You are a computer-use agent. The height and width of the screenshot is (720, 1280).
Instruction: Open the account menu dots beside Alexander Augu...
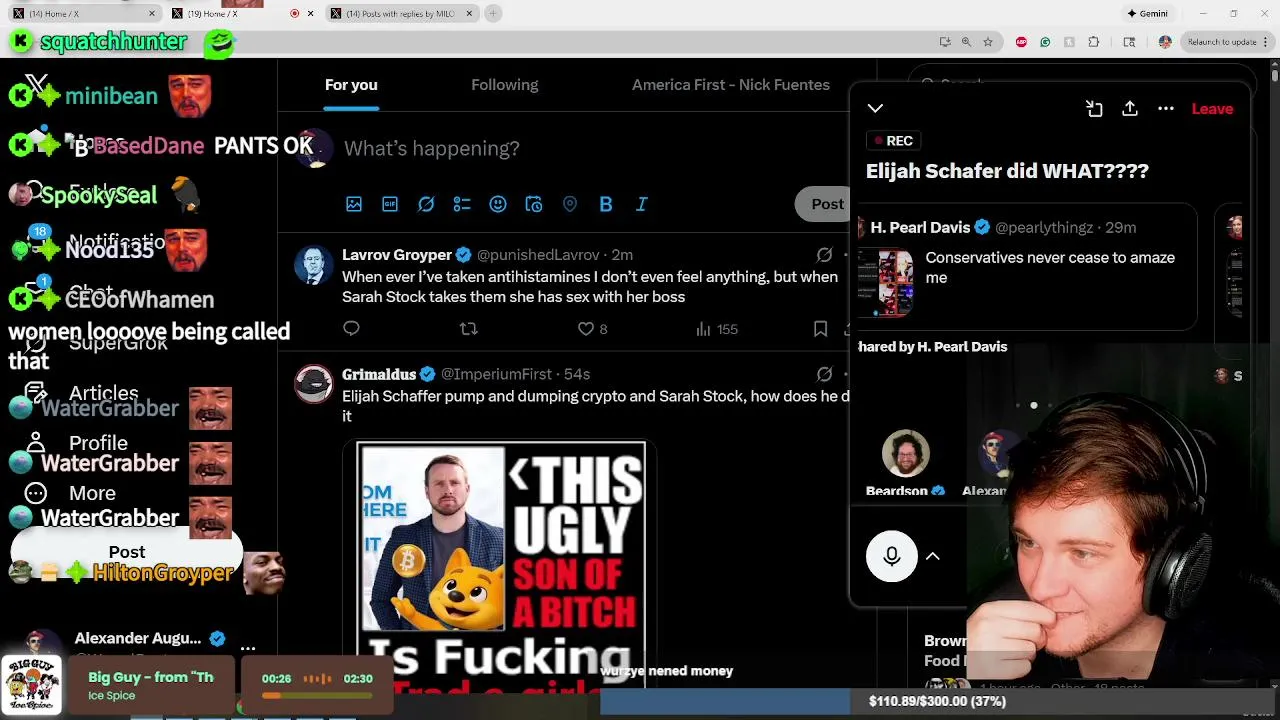(x=248, y=647)
